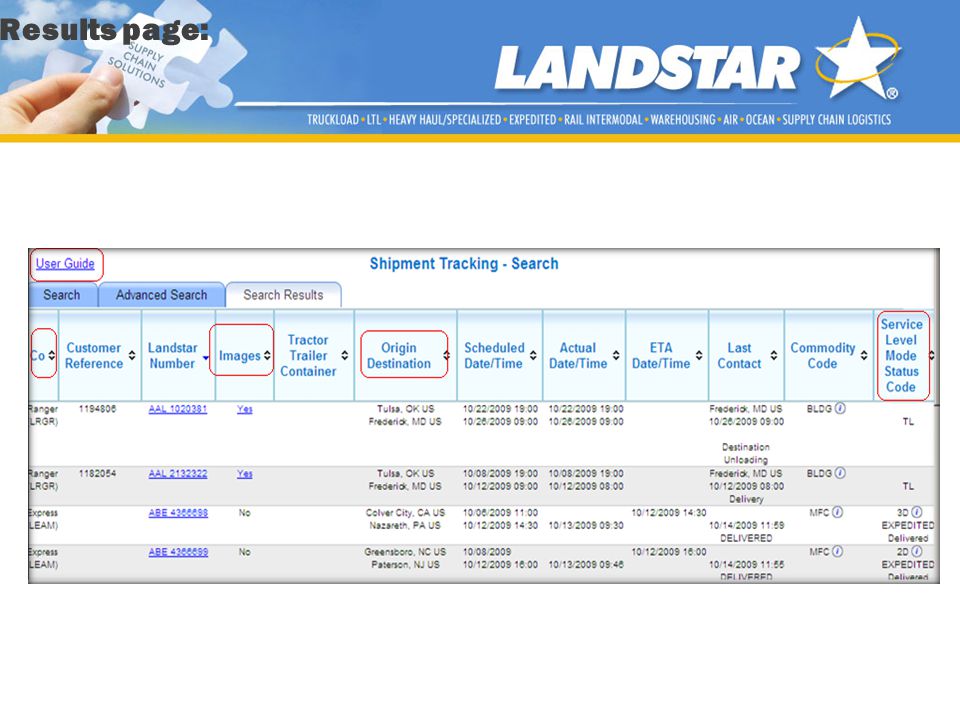Sort by ETA Date/Time arrows

point(699,355)
